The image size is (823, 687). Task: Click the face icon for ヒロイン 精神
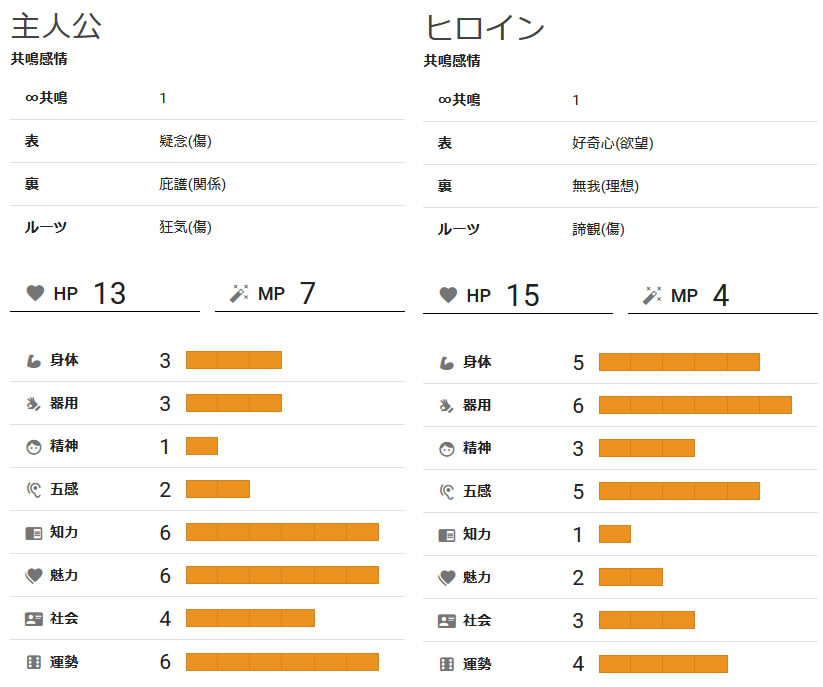pyautogui.click(x=447, y=449)
